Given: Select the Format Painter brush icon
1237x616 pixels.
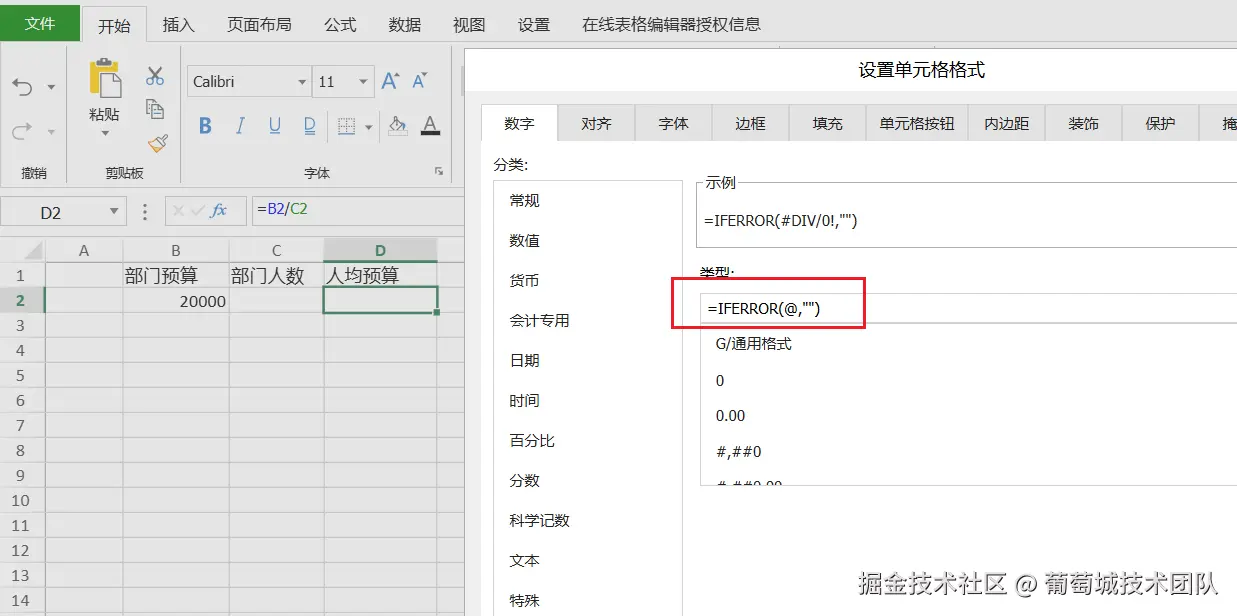Looking at the screenshot, I should 156,144.
